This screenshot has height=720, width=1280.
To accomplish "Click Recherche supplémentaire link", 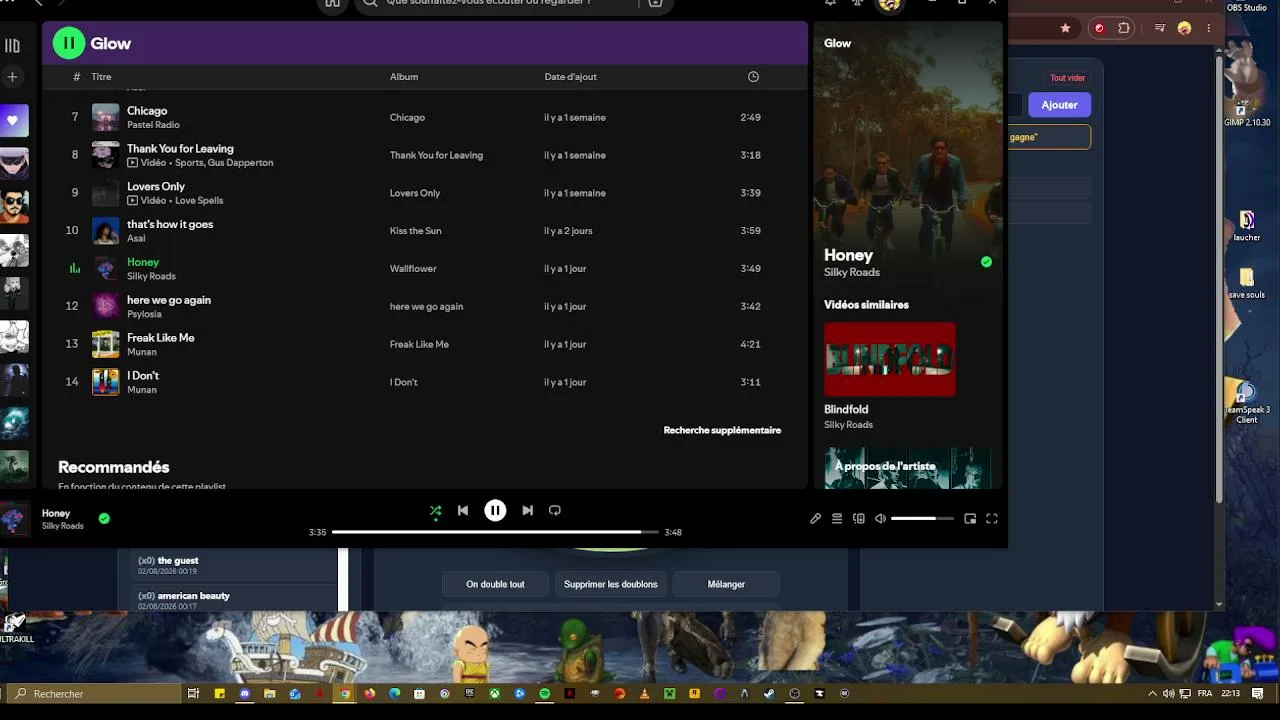I will click(722, 430).
